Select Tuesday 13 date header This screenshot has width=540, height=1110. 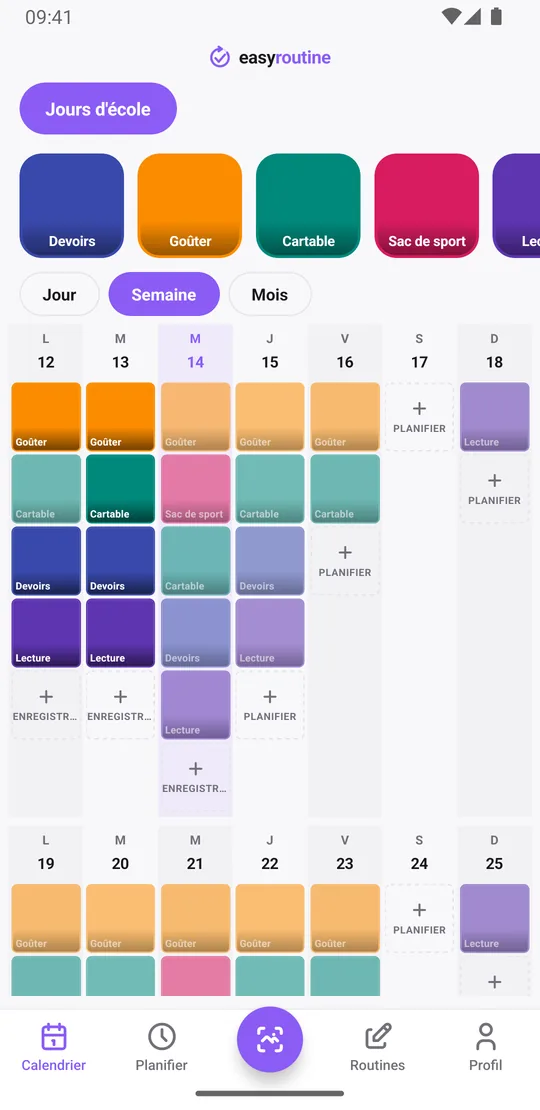[120, 352]
